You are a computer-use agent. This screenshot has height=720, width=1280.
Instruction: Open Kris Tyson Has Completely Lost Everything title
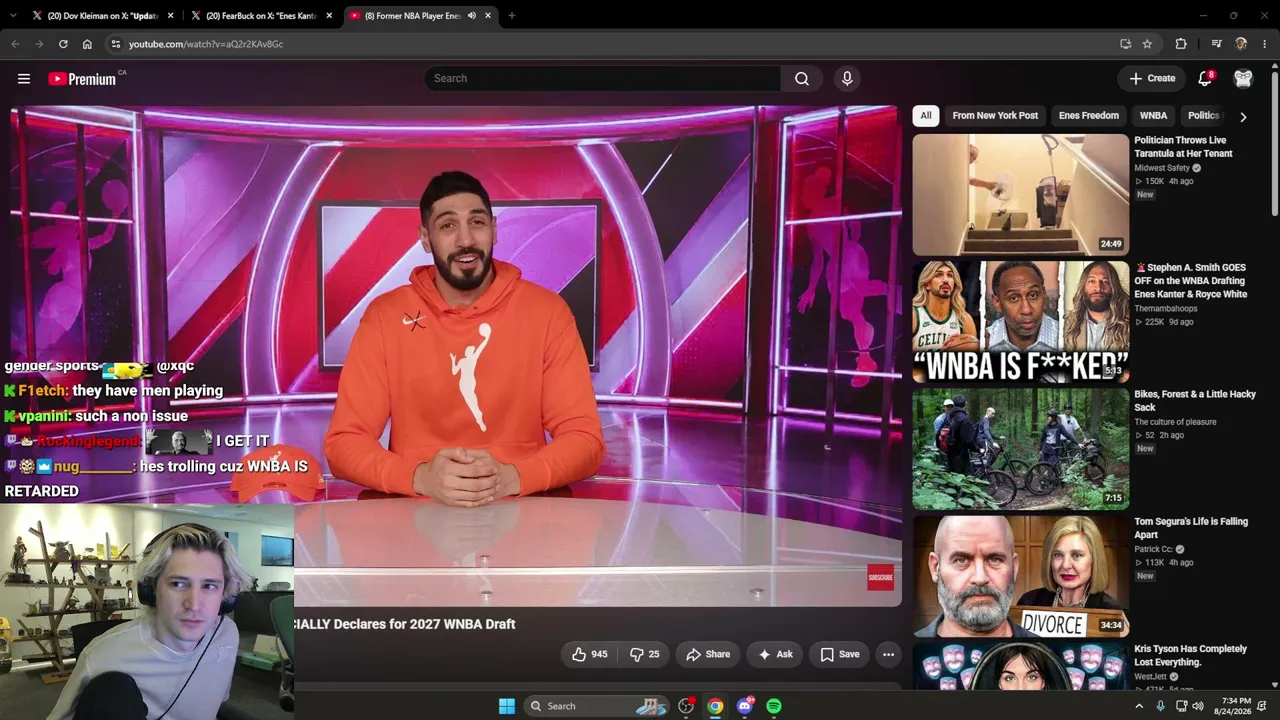(x=1190, y=655)
